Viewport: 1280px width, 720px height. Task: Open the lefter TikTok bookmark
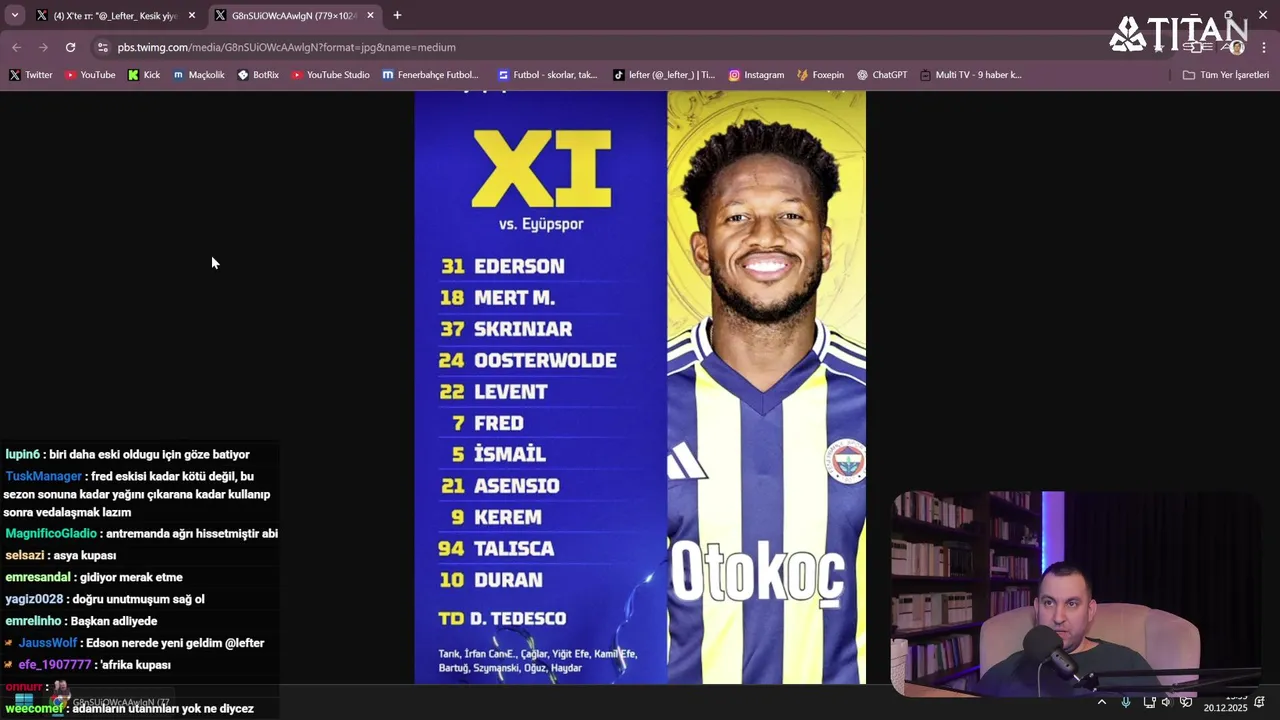pos(664,75)
